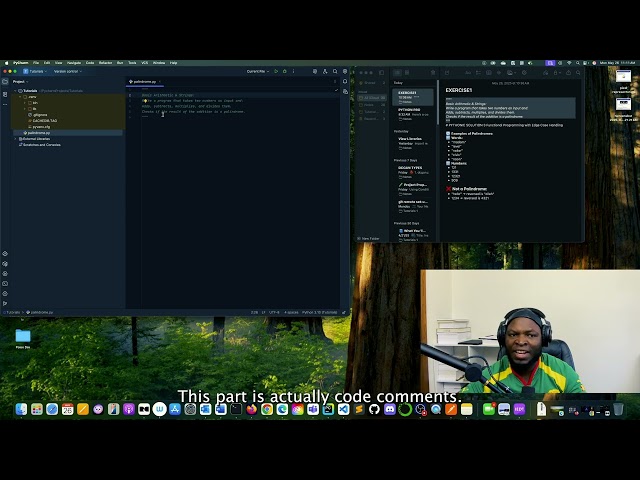Switch Notes to list view
Viewport: 640px width, 480px height.
[397, 73]
